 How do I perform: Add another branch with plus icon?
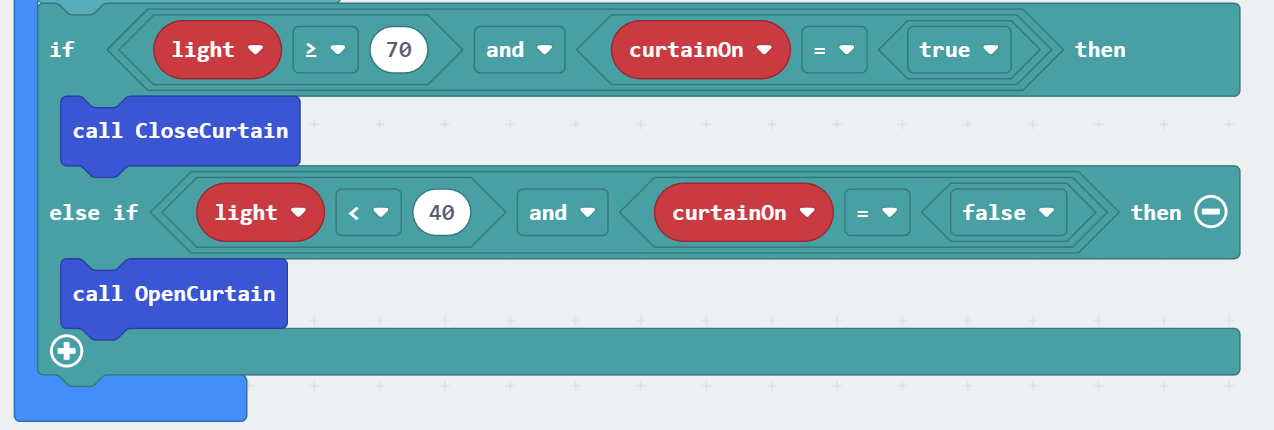pos(67,352)
